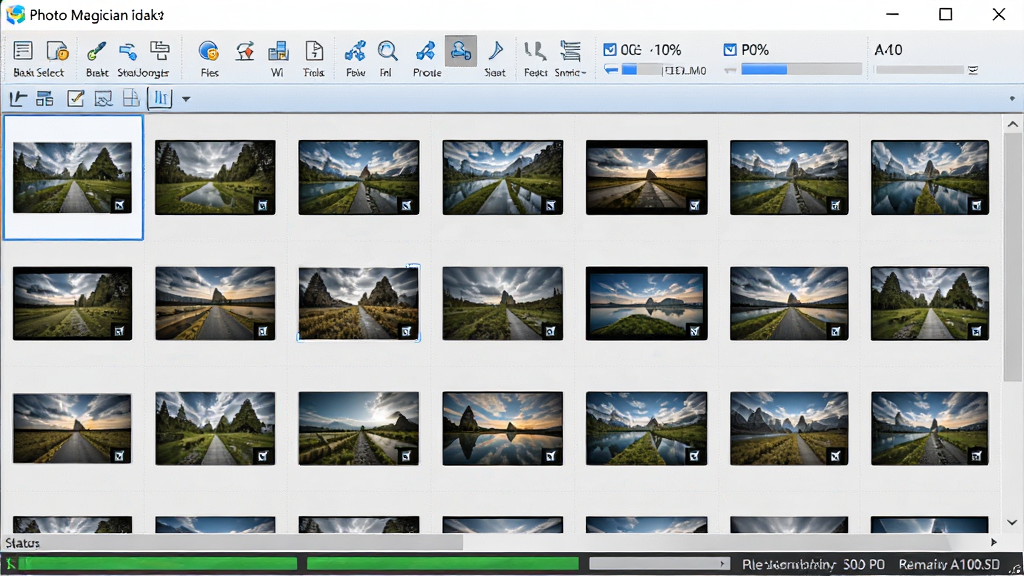Click the active vertical bars view icon
1024x576 pixels.
click(x=160, y=99)
